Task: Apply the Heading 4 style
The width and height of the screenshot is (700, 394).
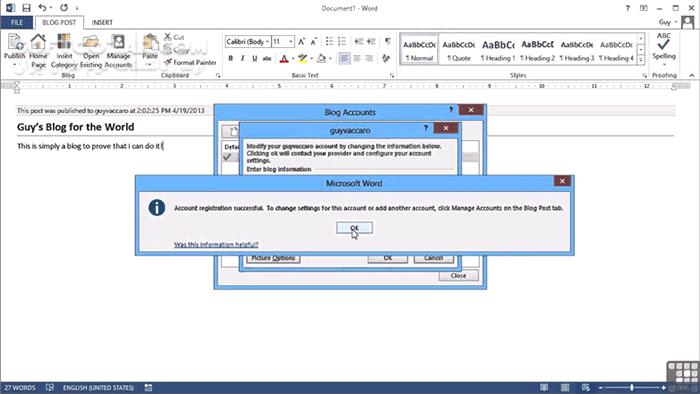Action: click(x=616, y=50)
